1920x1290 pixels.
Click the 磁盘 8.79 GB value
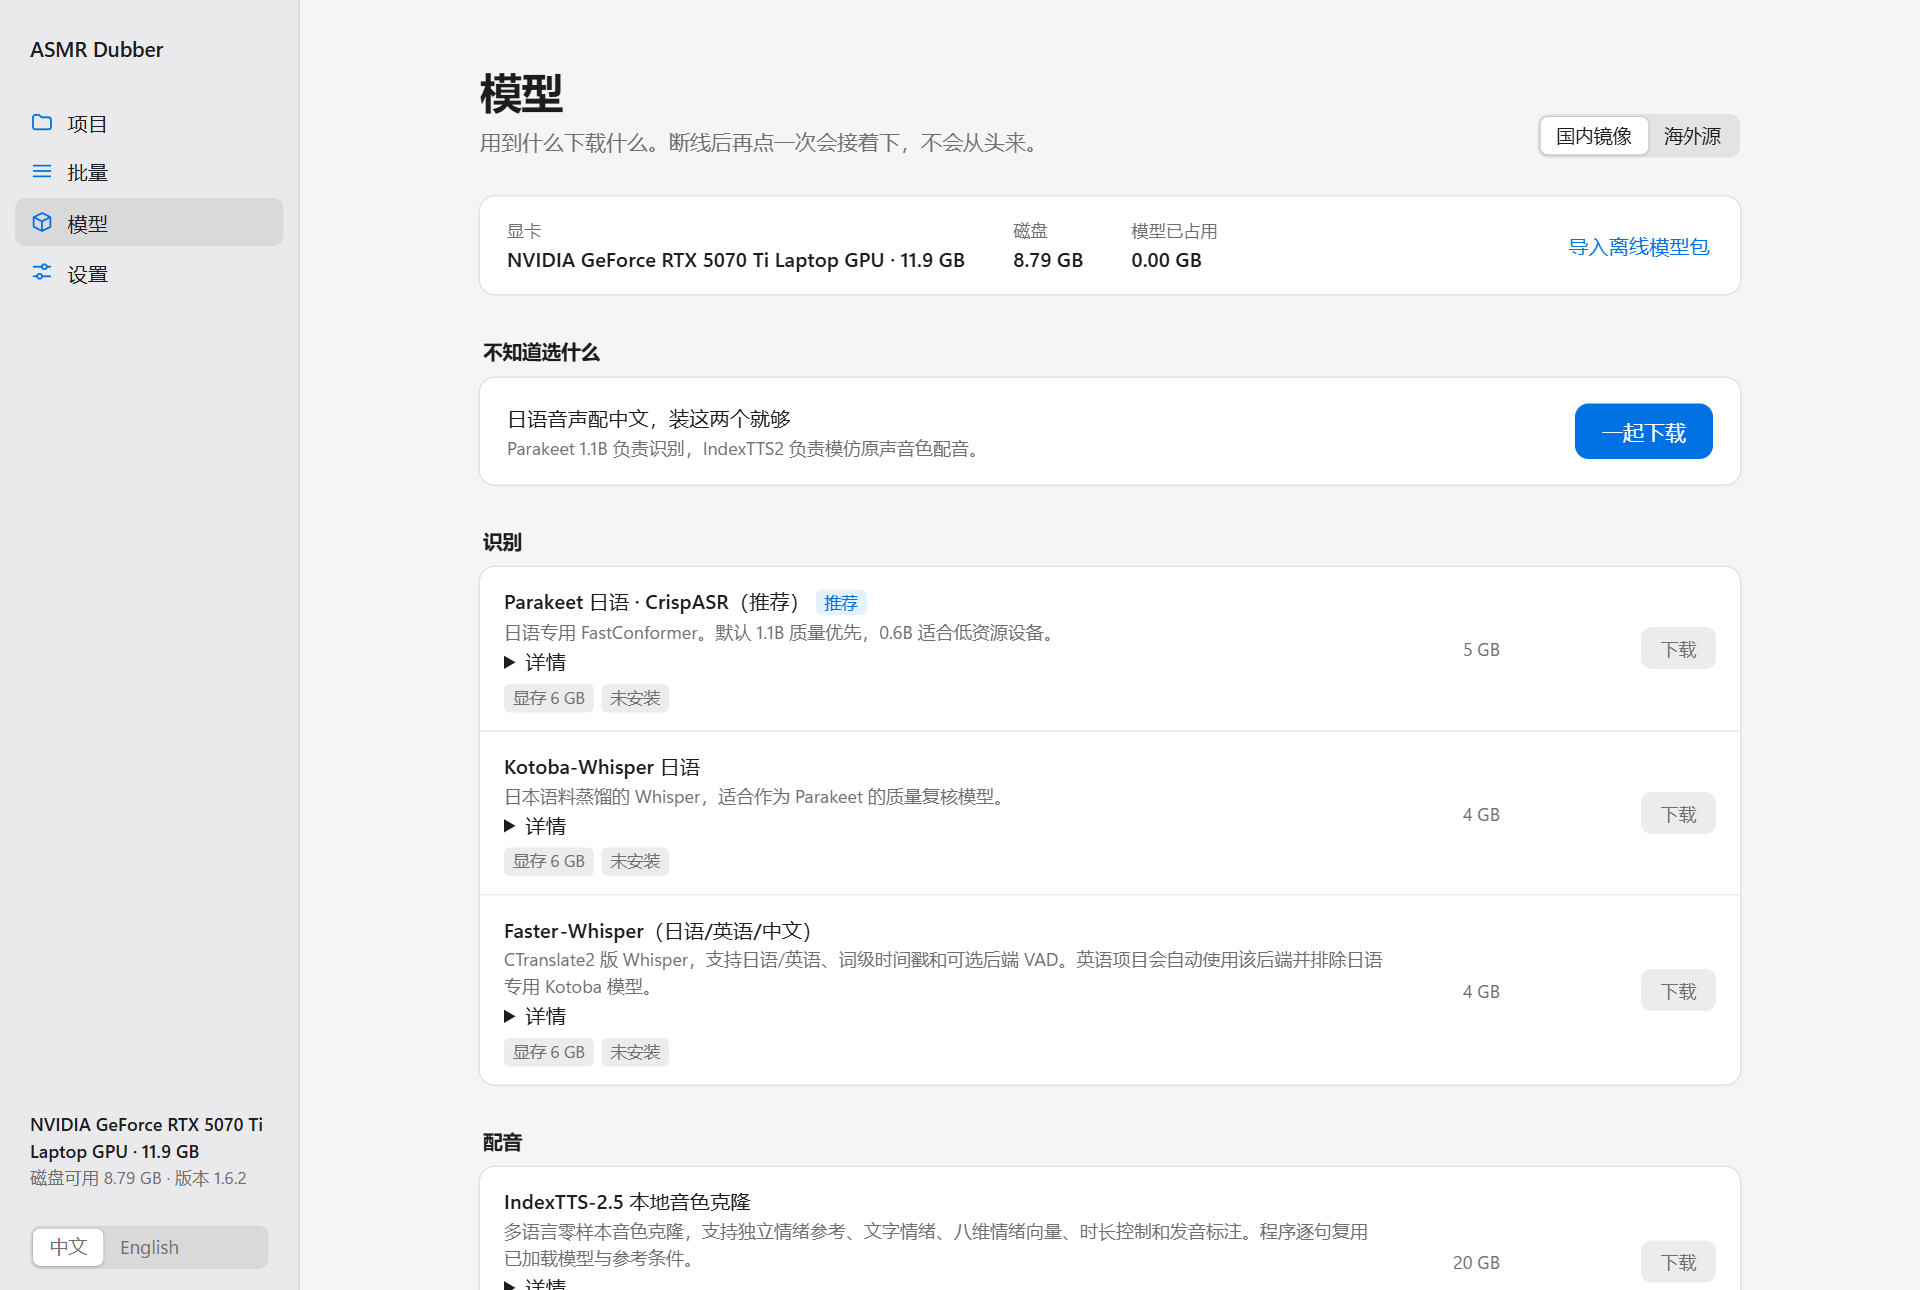click(x=1047, y=260)
